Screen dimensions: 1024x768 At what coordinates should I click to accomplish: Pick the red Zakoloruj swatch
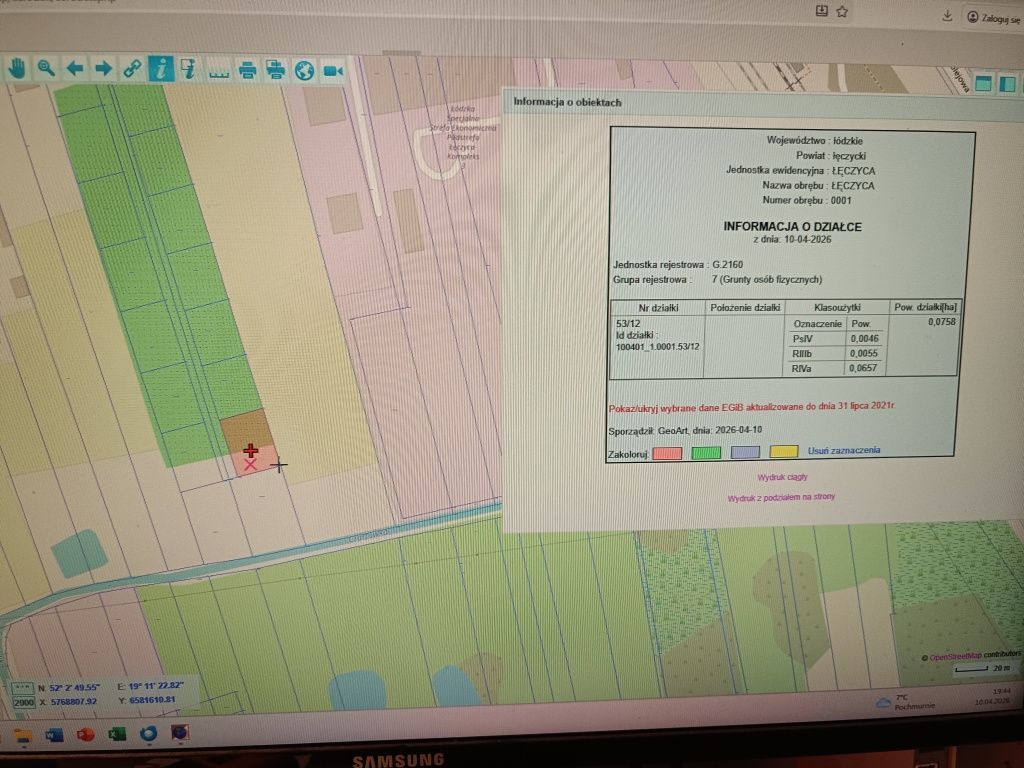(x=667, y=453)
